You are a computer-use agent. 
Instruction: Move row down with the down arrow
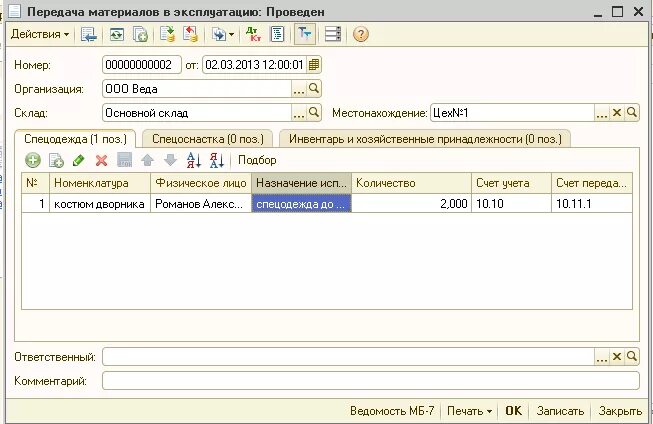(x=170, y=160)
